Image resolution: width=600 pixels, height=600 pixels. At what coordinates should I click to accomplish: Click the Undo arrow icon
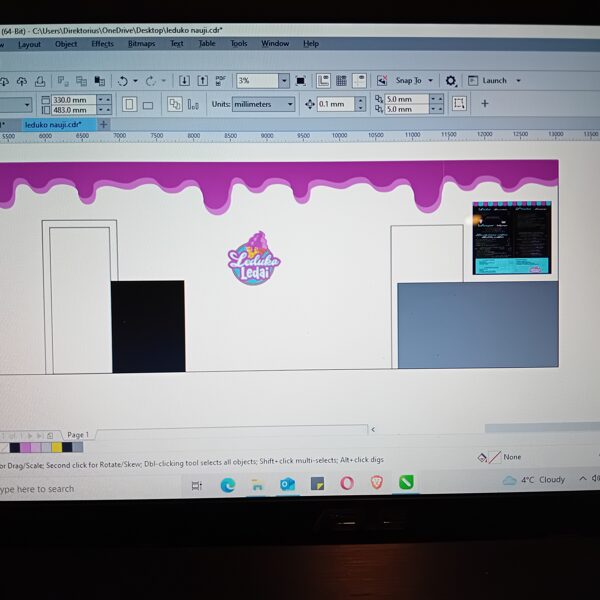tap(123, 80)
